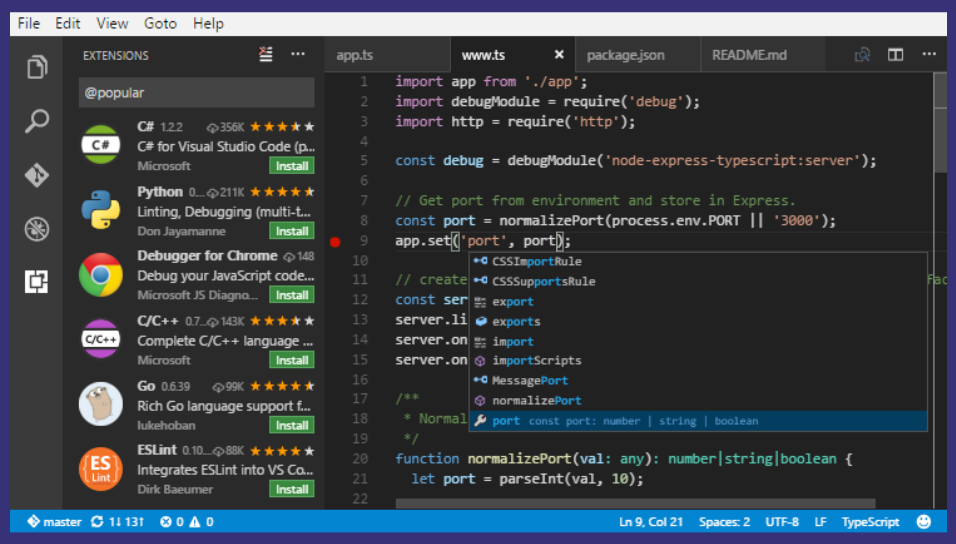Open errors and warnings count
956x544 pixels.
[187, 521]
